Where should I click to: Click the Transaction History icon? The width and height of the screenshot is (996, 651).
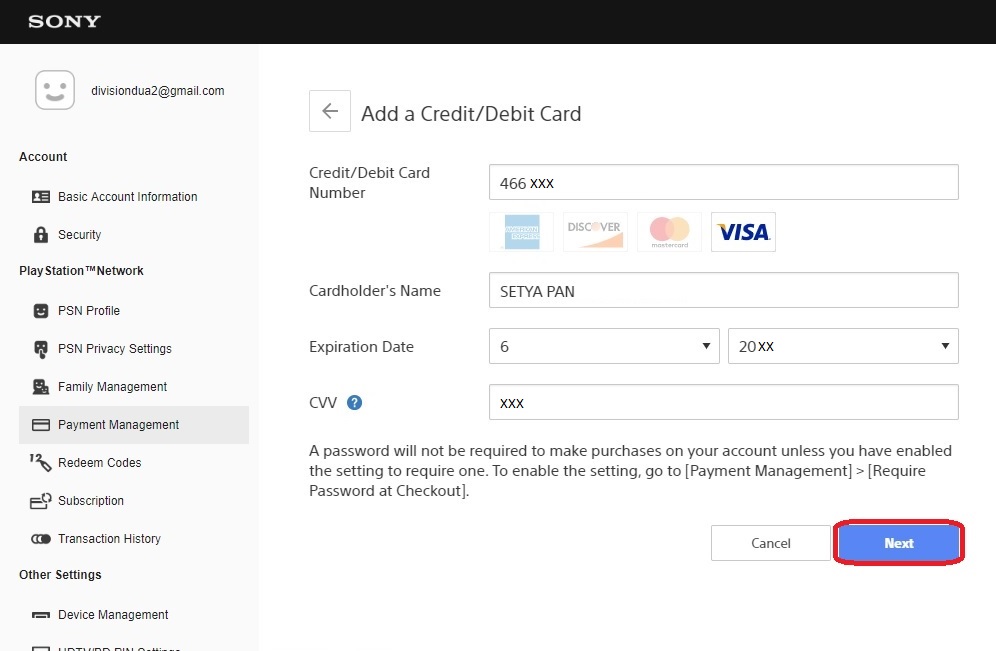click(41, 539)
